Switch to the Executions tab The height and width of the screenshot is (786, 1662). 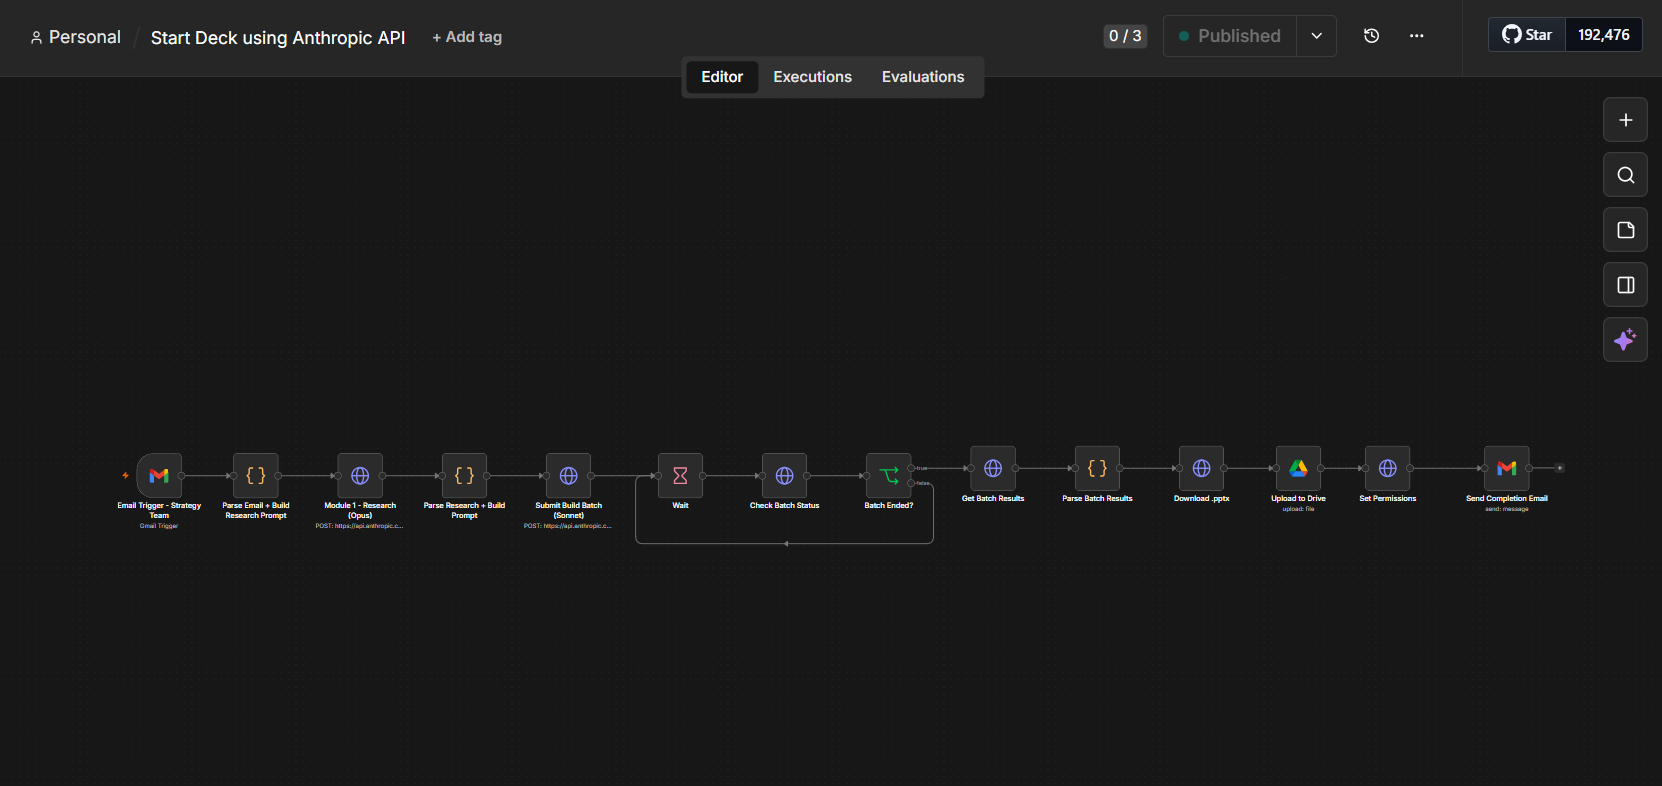tap(813, 77)
